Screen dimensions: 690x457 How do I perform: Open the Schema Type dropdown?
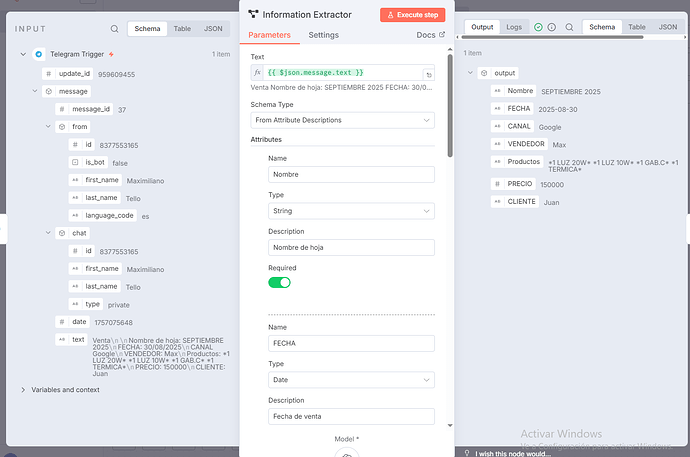click(x=342, y=120)
